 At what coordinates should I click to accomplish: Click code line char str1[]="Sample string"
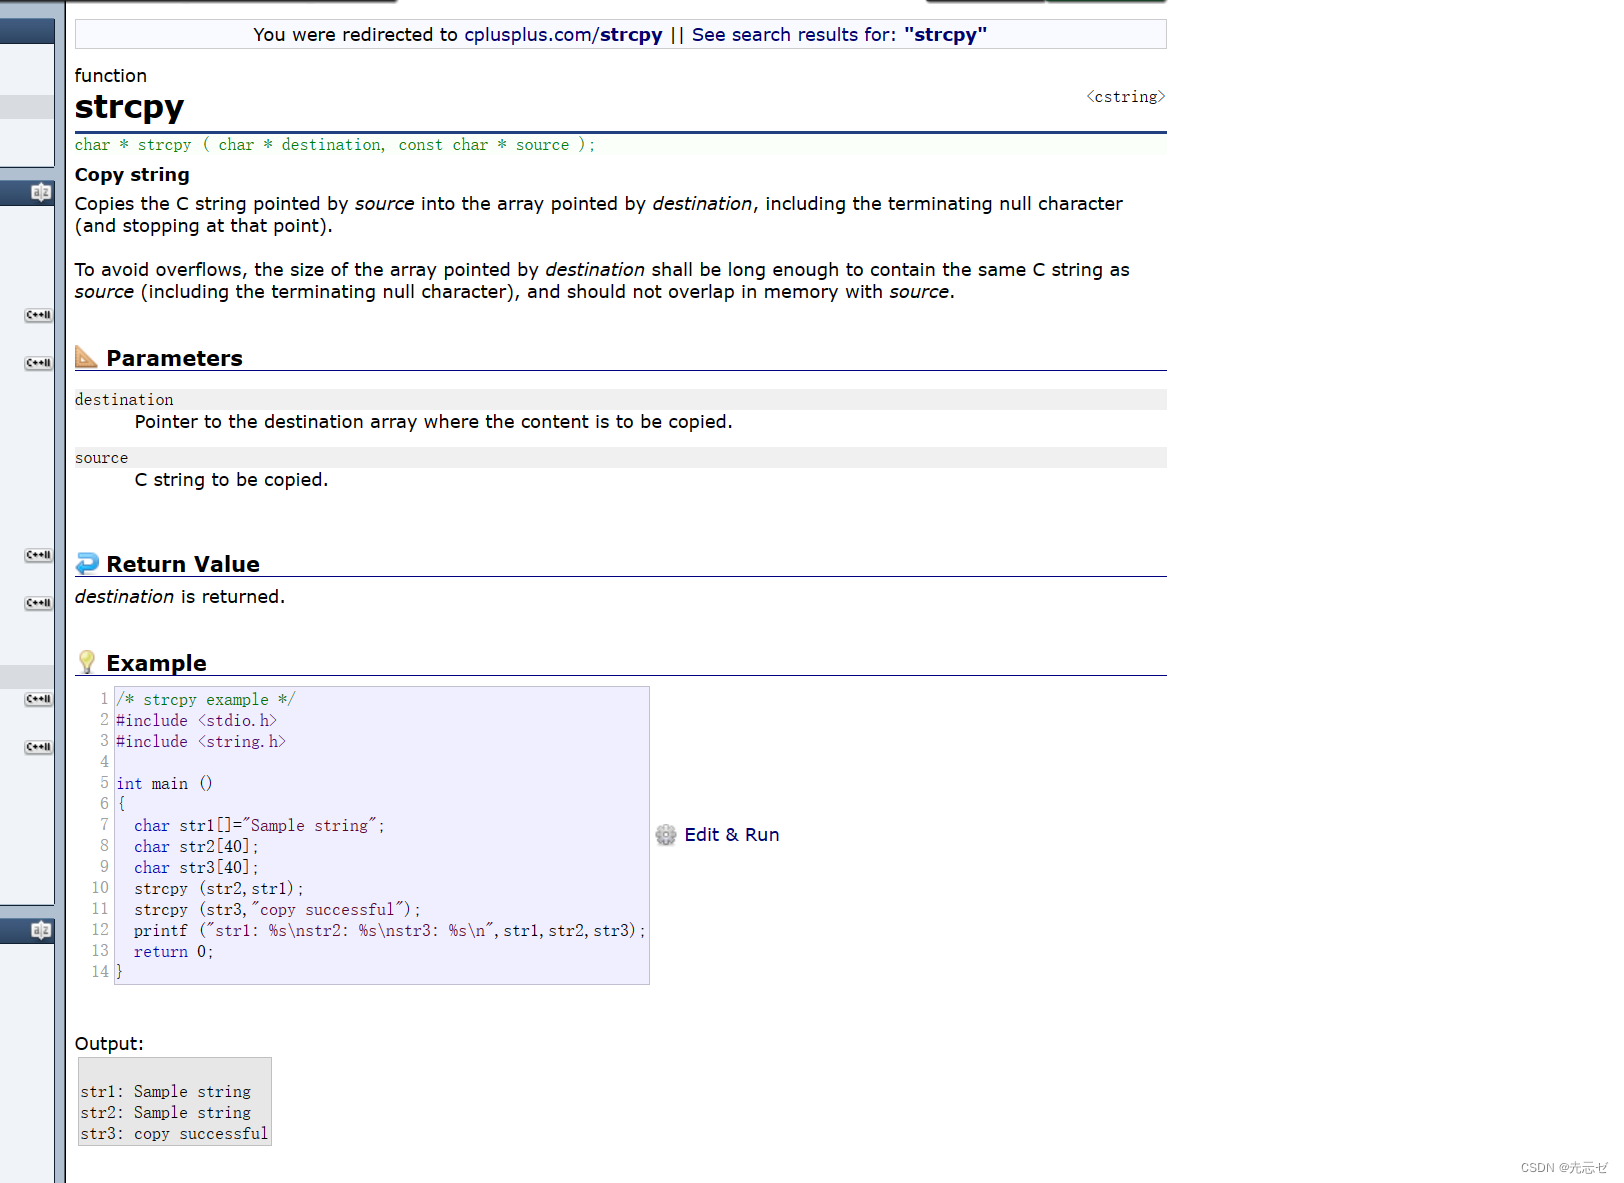pyautogui.click(x=259, y=826)
